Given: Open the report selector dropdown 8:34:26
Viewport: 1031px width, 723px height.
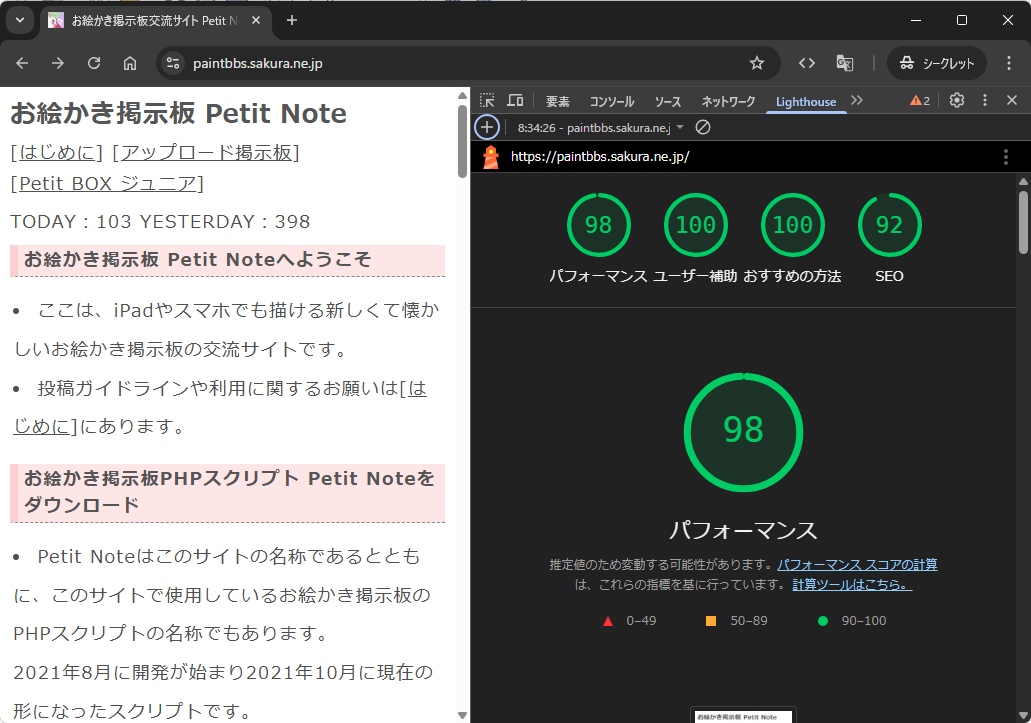Looking at the screenshot, I should coord(600,128).
